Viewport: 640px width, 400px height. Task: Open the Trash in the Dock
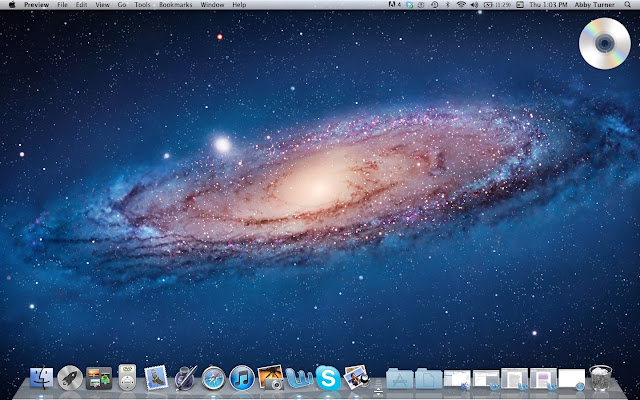pyautogui.click(x=601, y=378)
